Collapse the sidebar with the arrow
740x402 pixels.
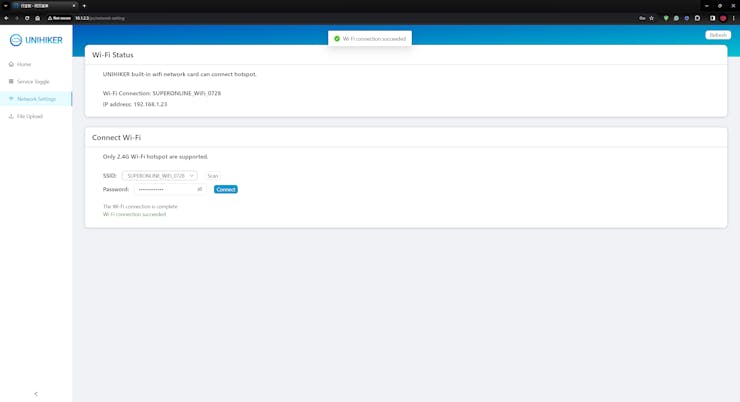click(36, 394)
